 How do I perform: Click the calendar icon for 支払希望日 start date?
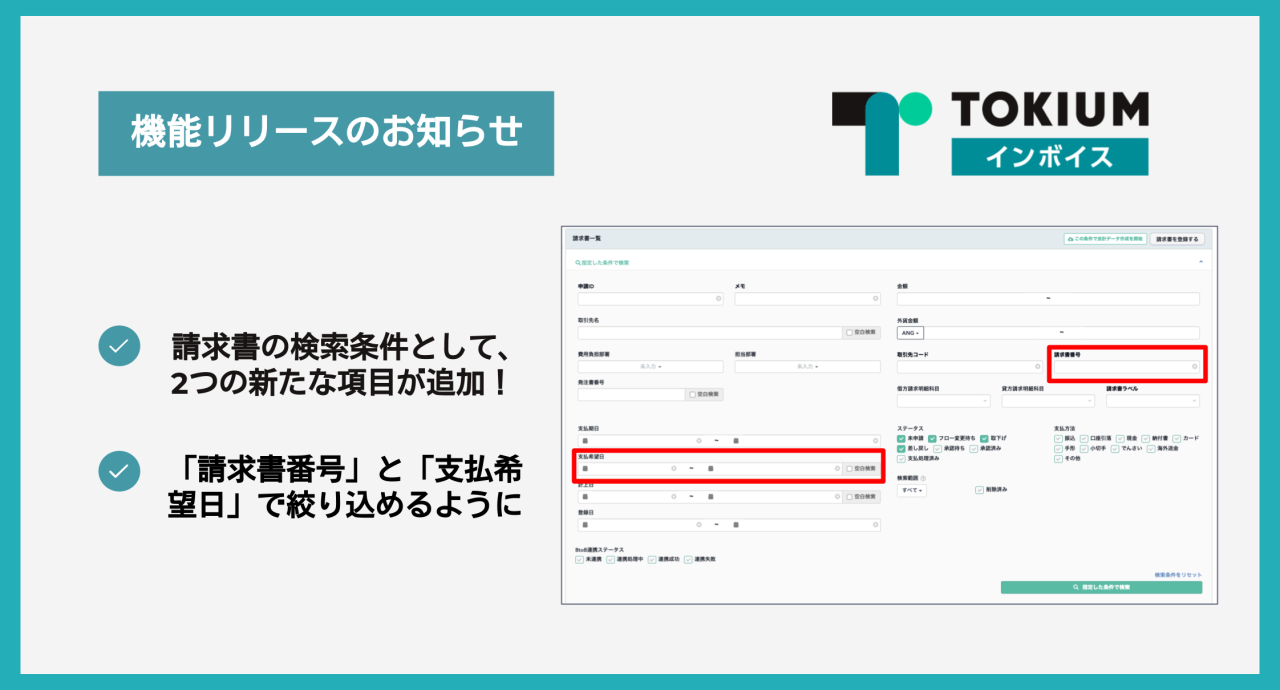tap(585, 468)
